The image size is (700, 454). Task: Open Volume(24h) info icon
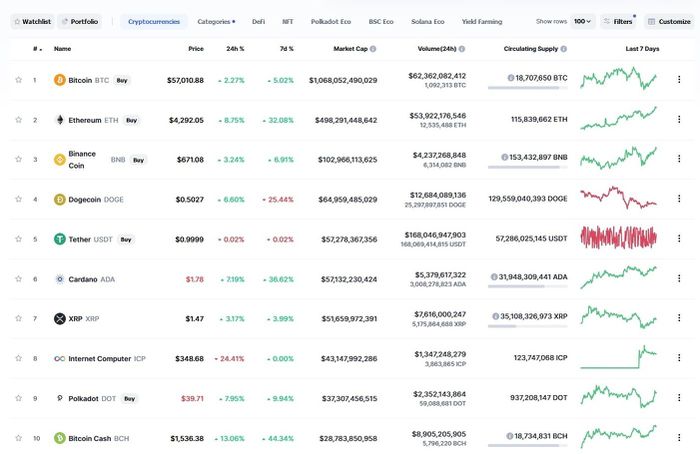(462, 49)
